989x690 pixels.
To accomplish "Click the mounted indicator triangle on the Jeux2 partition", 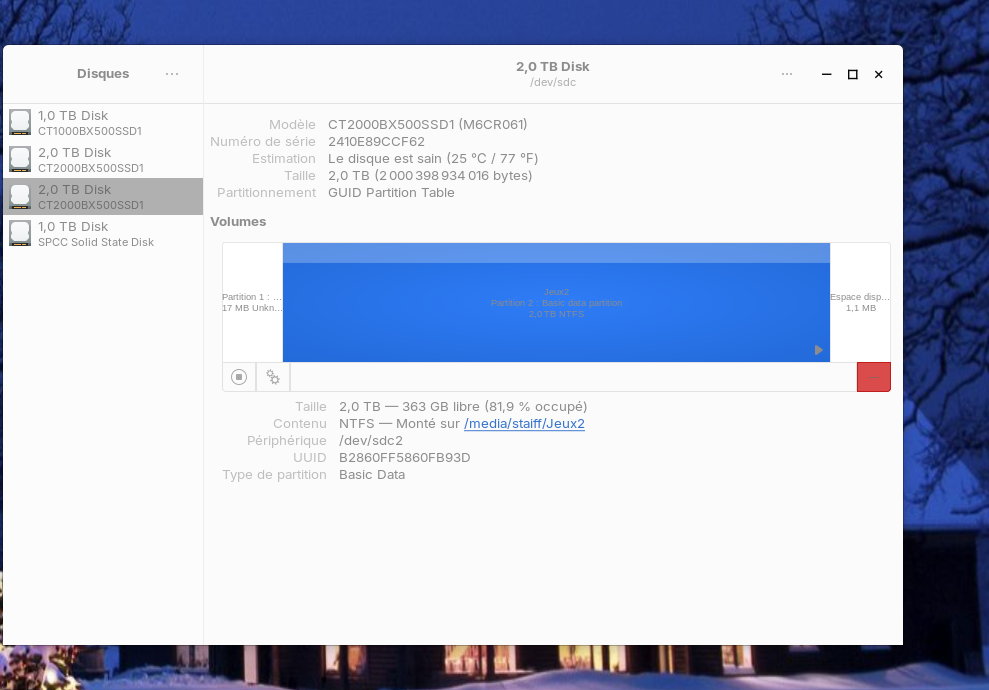I will [x=818, y=350].
